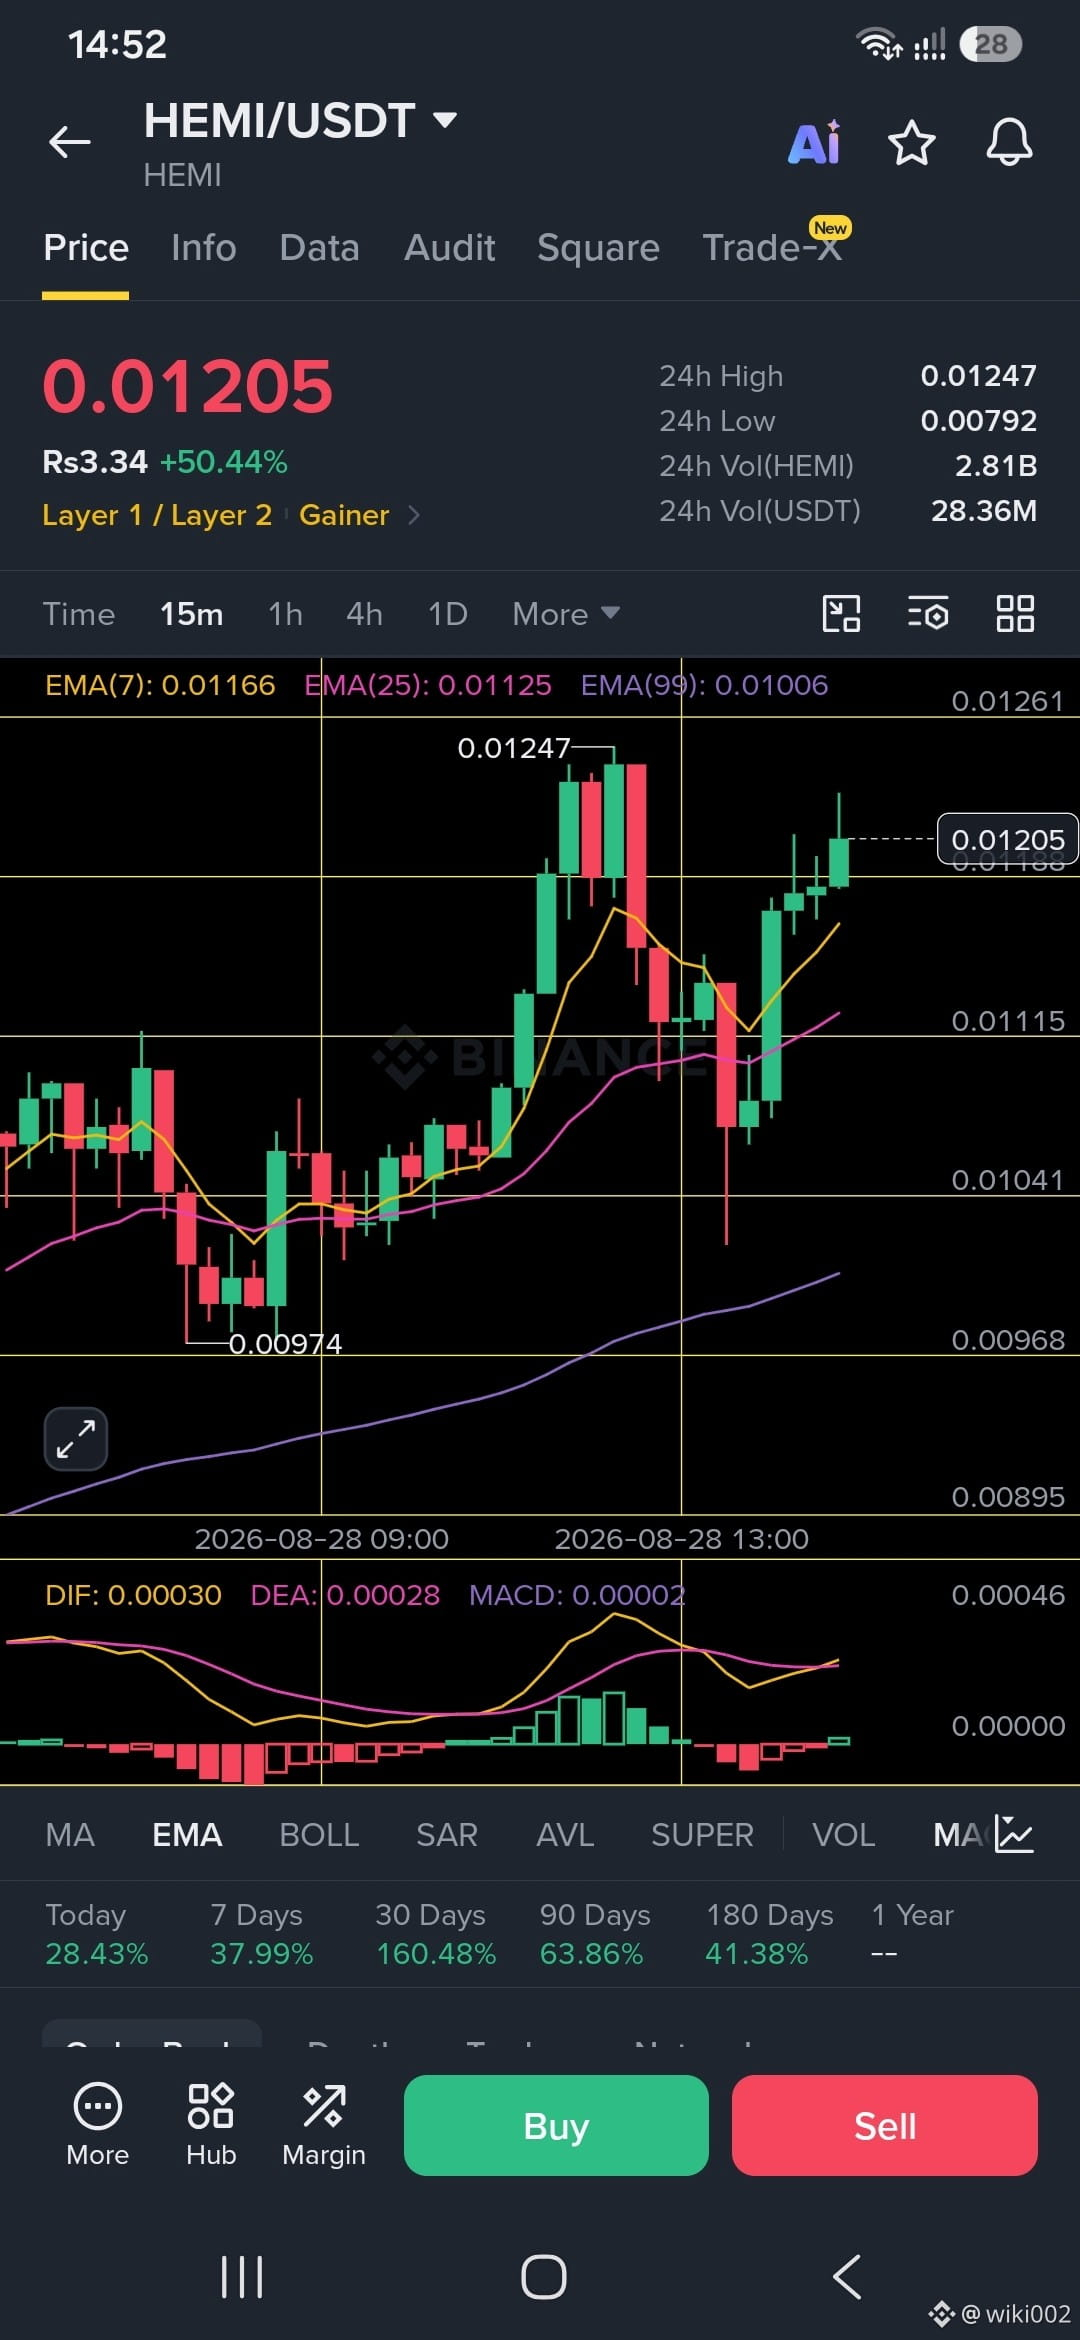Select 15m chart interval

[192, 613]
